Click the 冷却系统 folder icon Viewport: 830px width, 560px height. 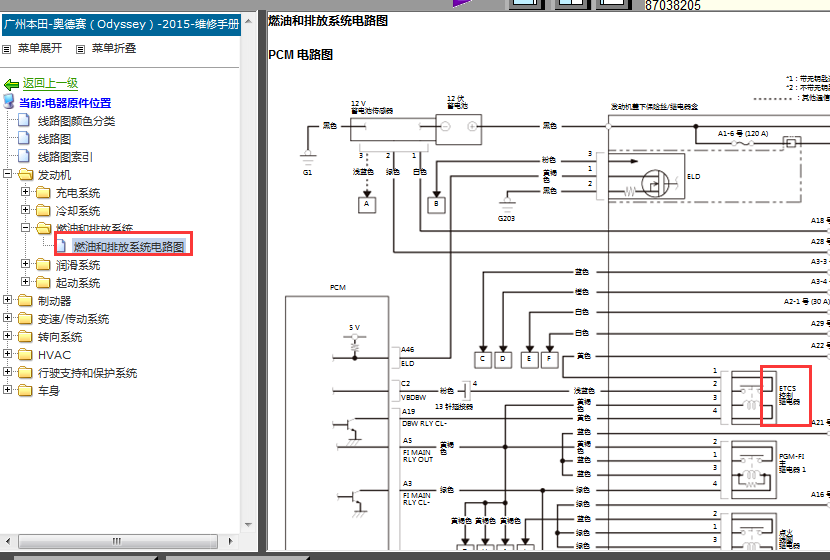[x=43, y=211]
